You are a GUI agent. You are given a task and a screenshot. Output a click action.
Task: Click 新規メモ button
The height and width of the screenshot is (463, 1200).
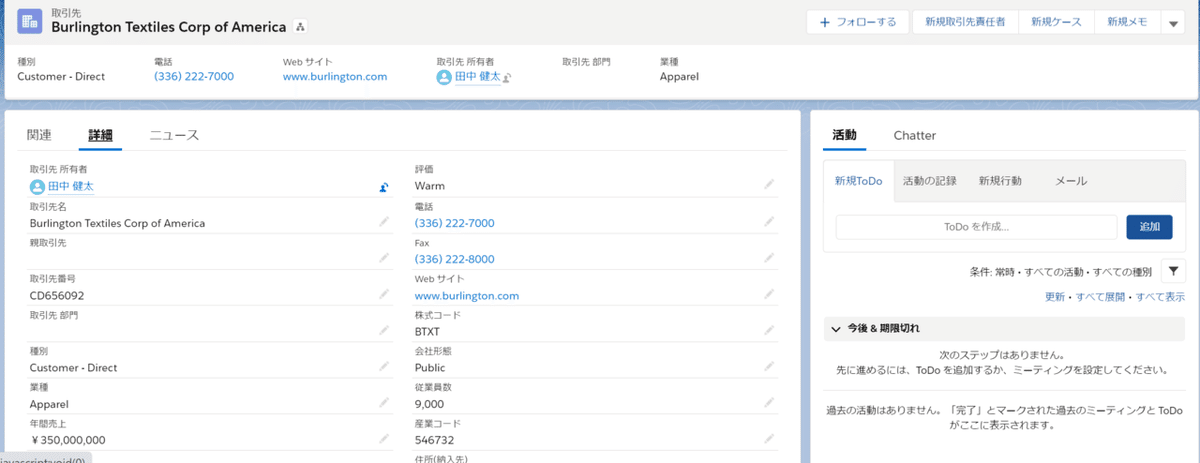[x=1127, y=22]
